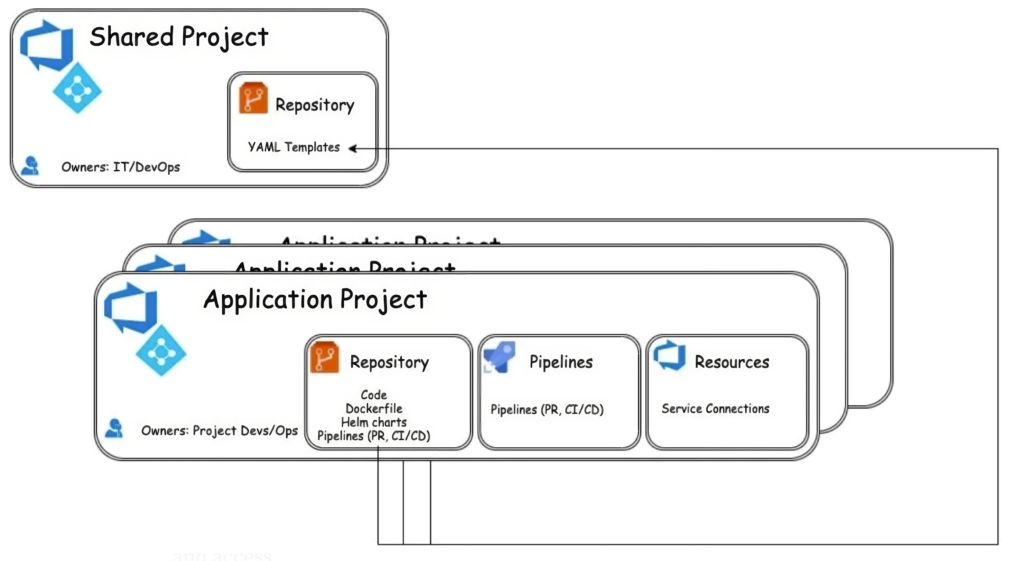
Task: Click the diamond network icon in Shared Project
Action: [x=77, y=88]
